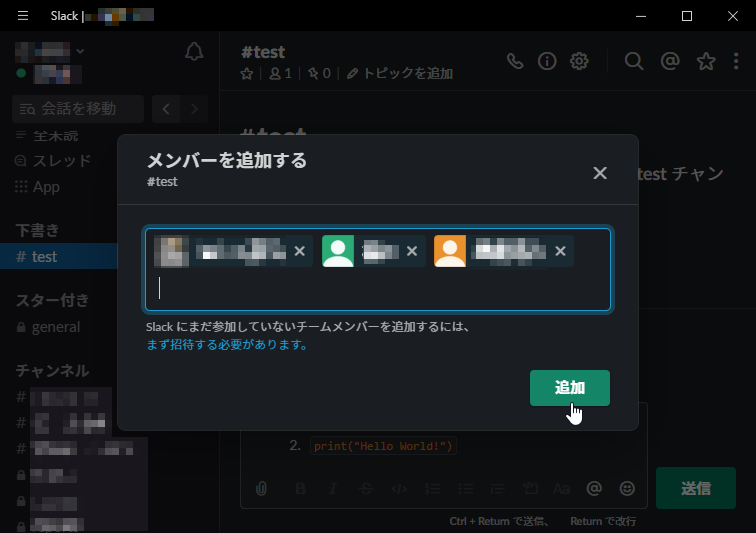
Task: Insert code block in composer
Action: click(x=530, y=489)
